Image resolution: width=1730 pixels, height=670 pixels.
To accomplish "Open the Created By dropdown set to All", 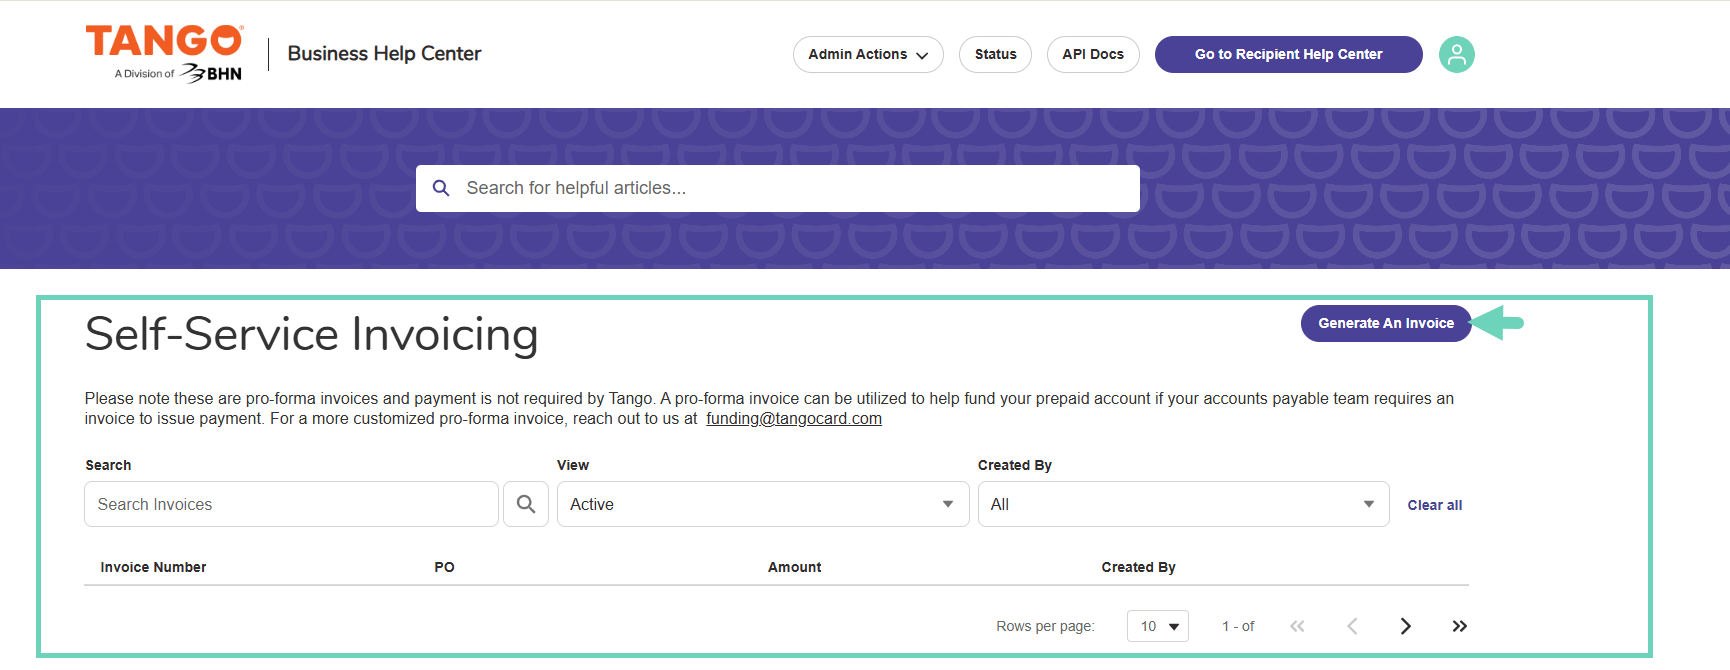I will (x=1184, y=504).
